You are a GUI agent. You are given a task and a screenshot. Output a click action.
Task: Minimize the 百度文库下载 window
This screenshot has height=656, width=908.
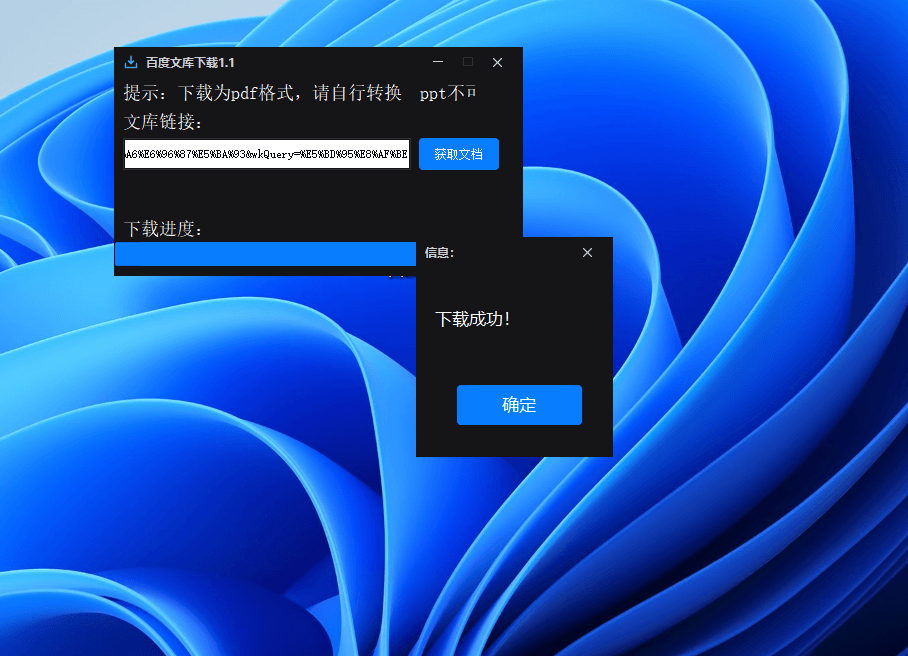(x=437, y=62)
